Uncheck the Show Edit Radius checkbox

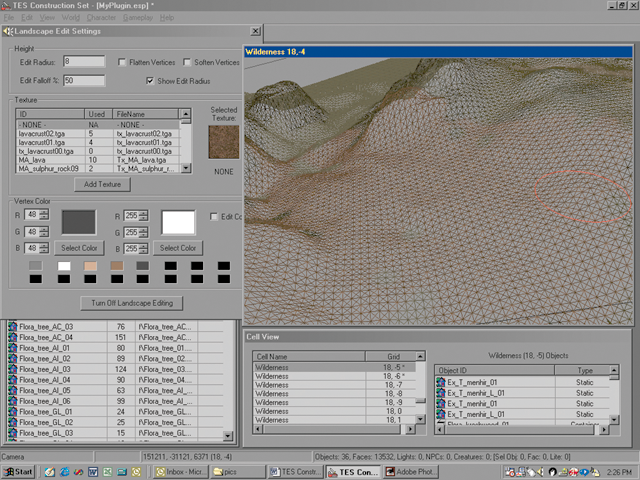point(150,80)
